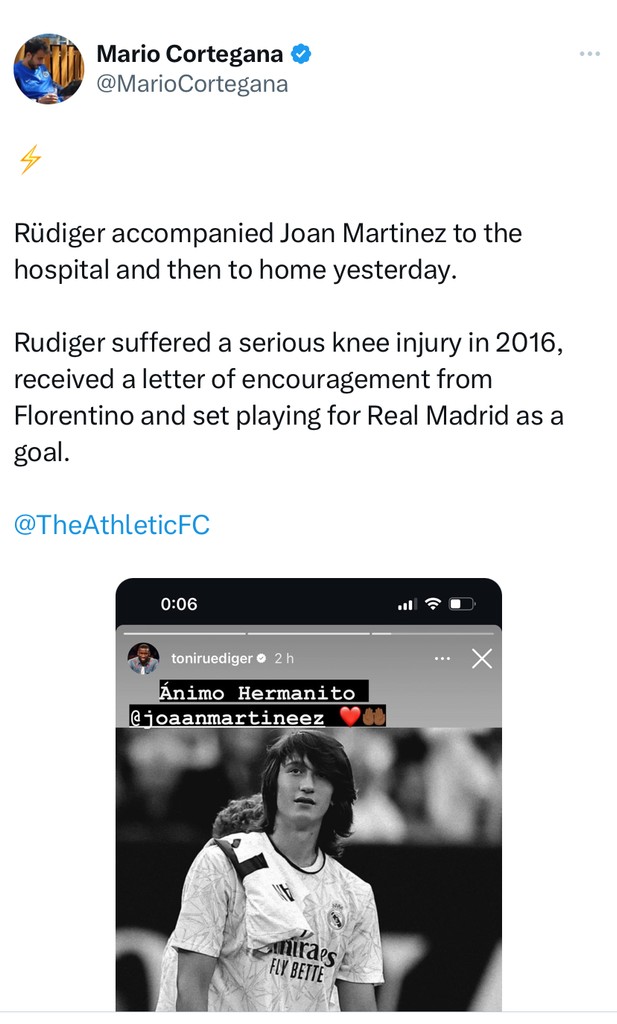Click the red heart emoji in the story

[x=350, y=716]
